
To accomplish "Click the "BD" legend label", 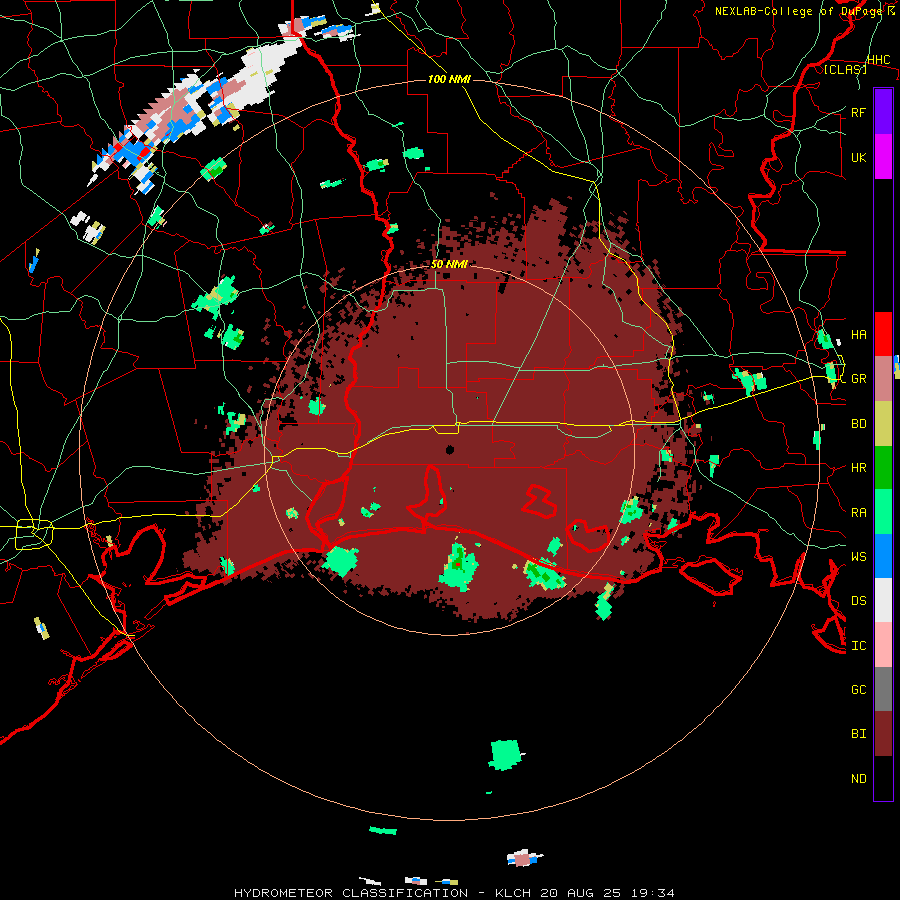I will 858,424.
